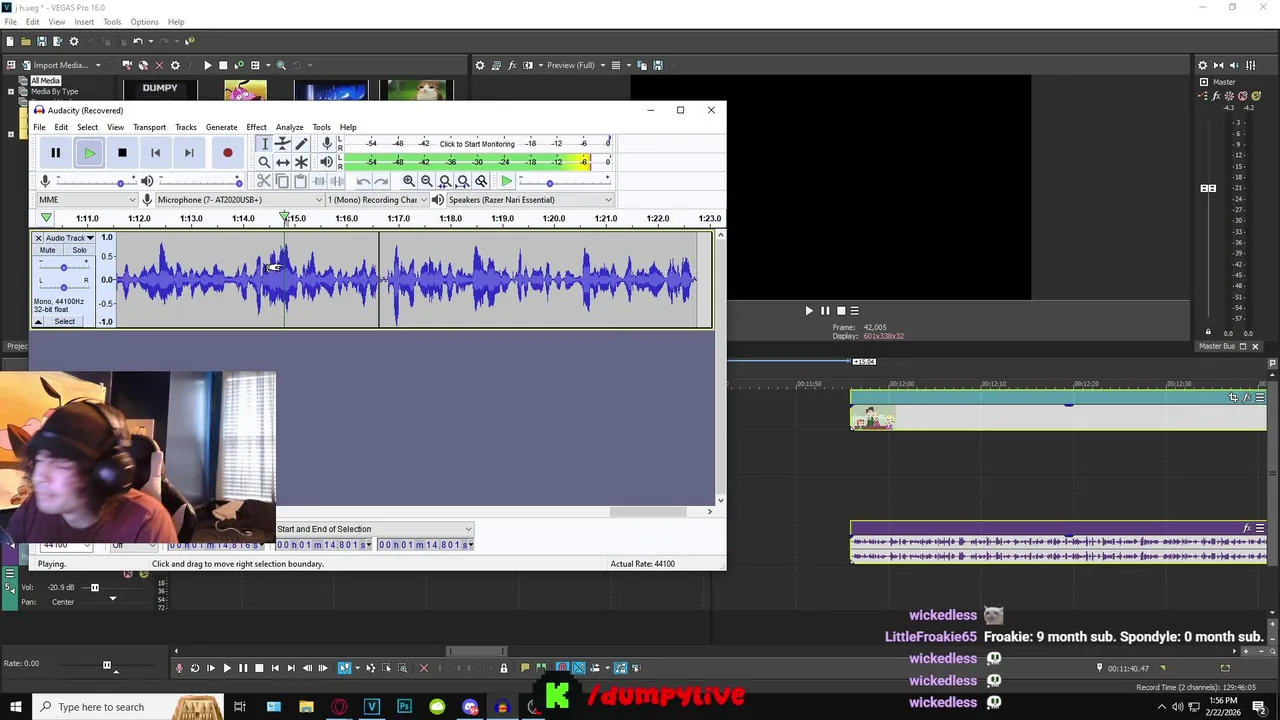Open the Effect menu in Audacity
Screen dimensions: 1280x720
click(256, 127)
